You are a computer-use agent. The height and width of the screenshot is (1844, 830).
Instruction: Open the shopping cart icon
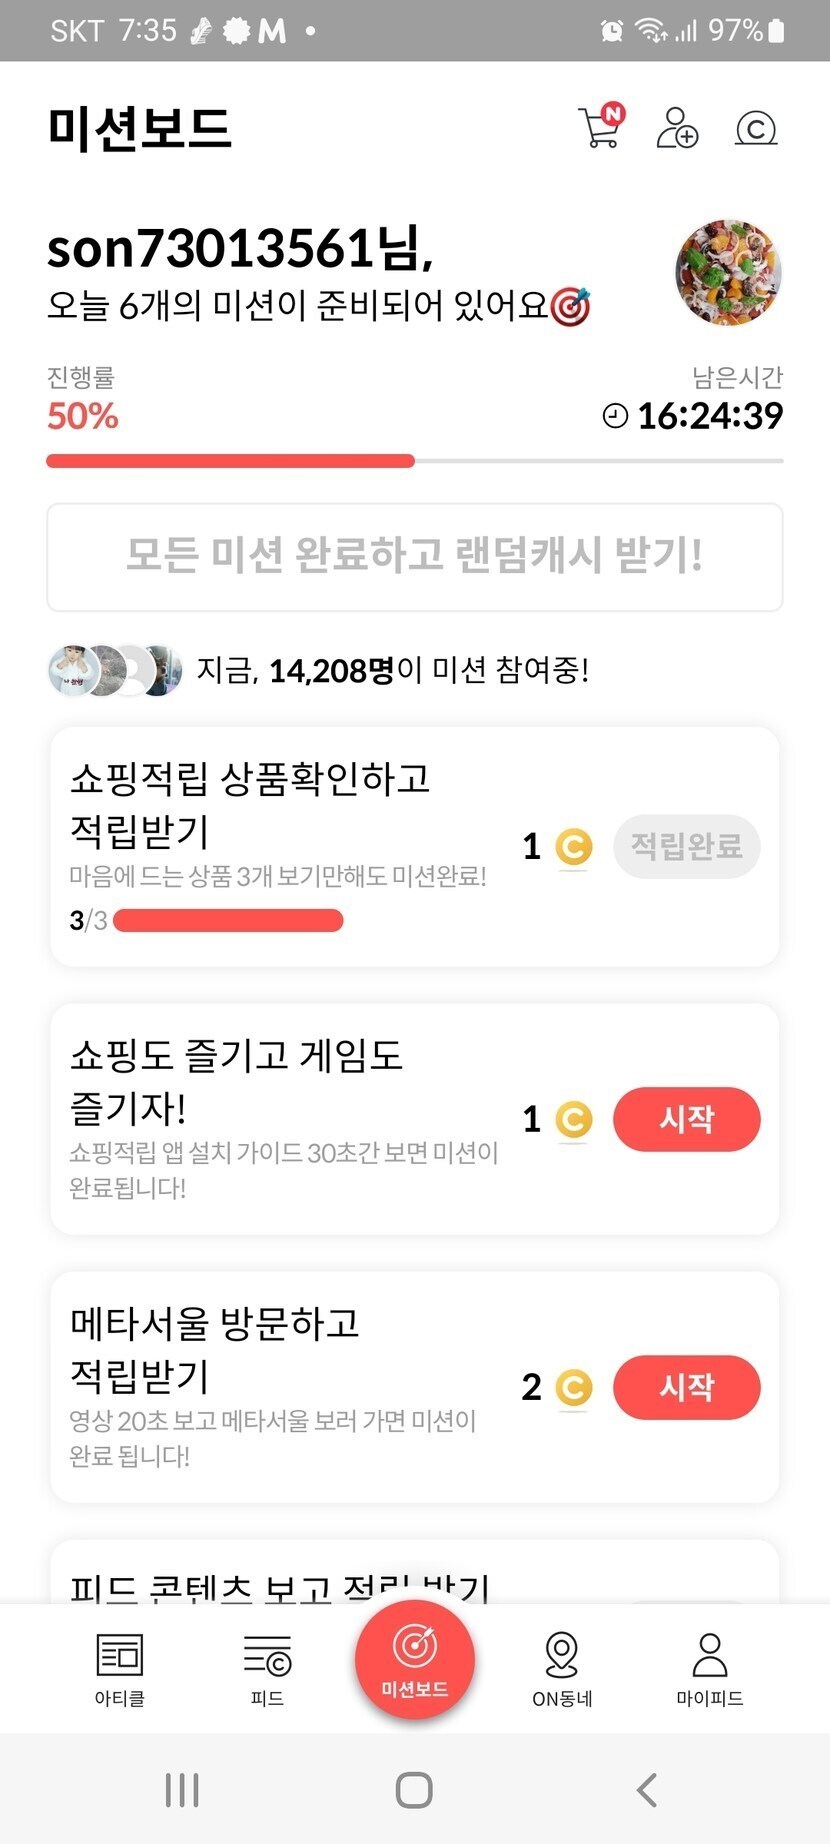(x=600, y=128)
